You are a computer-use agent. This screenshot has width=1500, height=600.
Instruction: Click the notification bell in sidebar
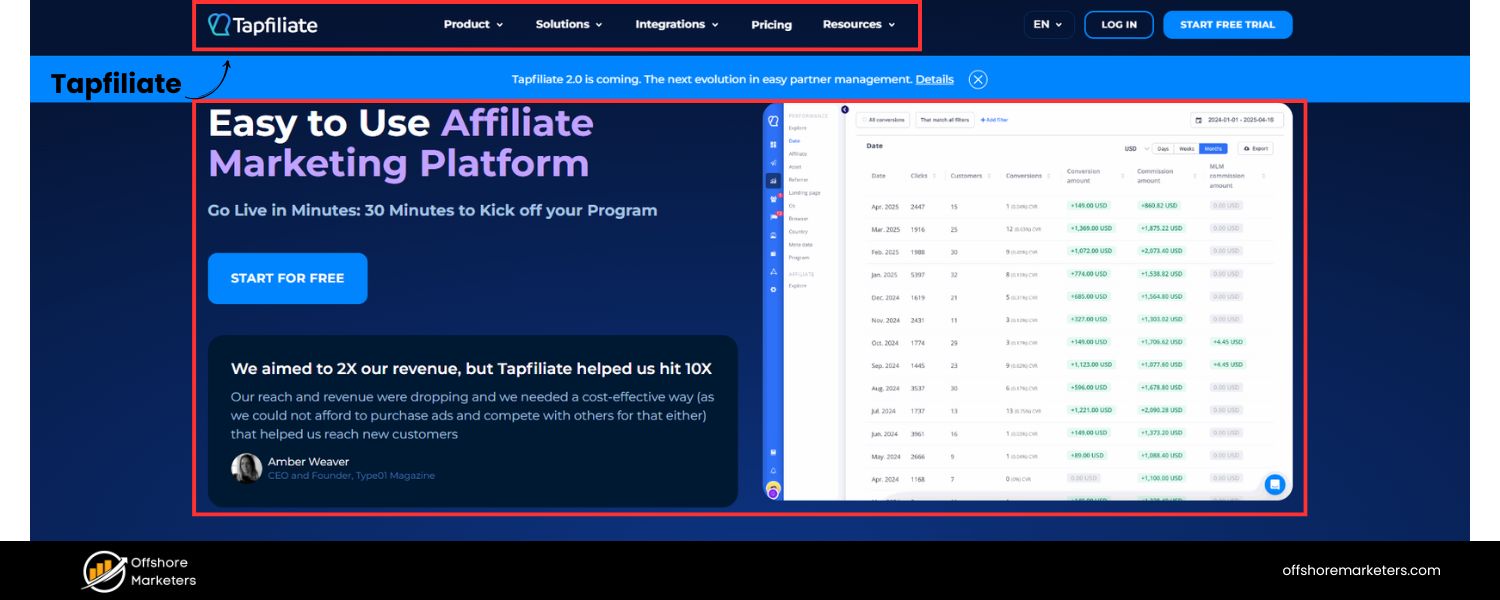pos(773,470)
